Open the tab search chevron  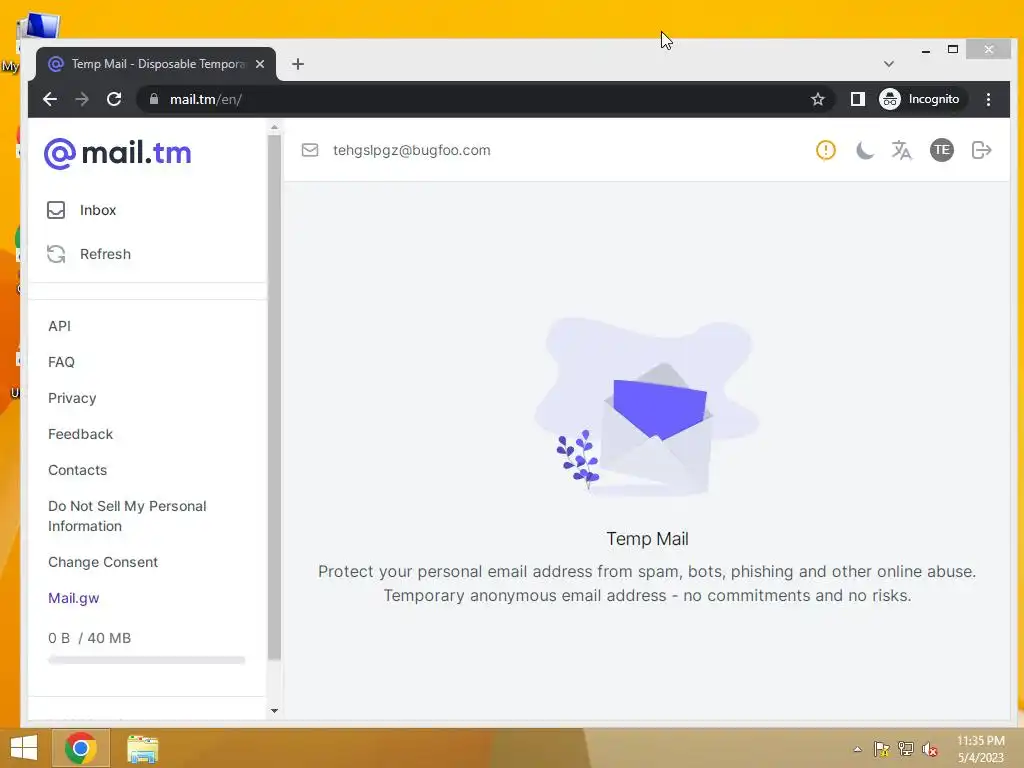pos(889,64)
